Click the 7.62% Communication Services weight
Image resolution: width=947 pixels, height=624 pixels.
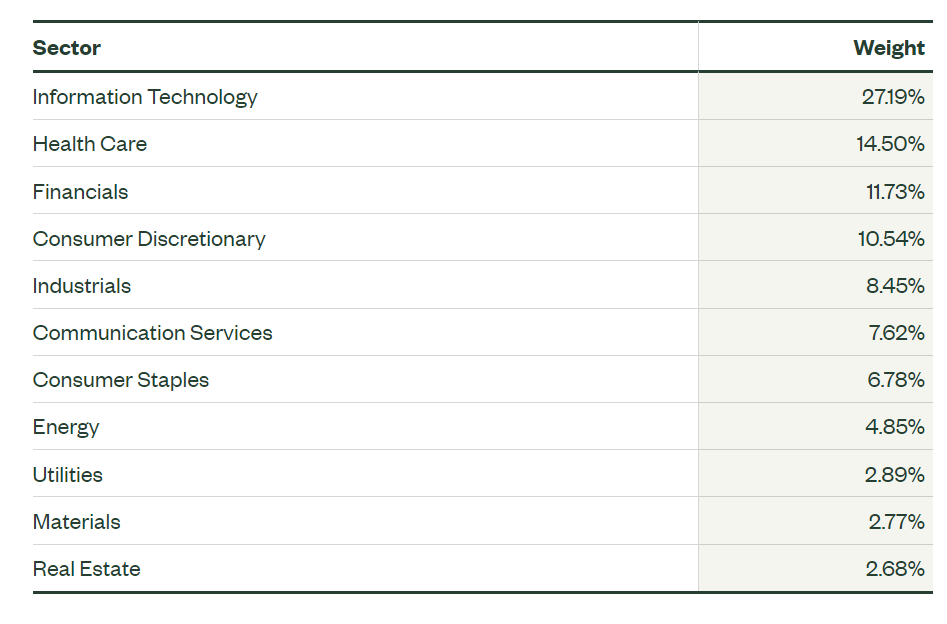pos(896,333)
